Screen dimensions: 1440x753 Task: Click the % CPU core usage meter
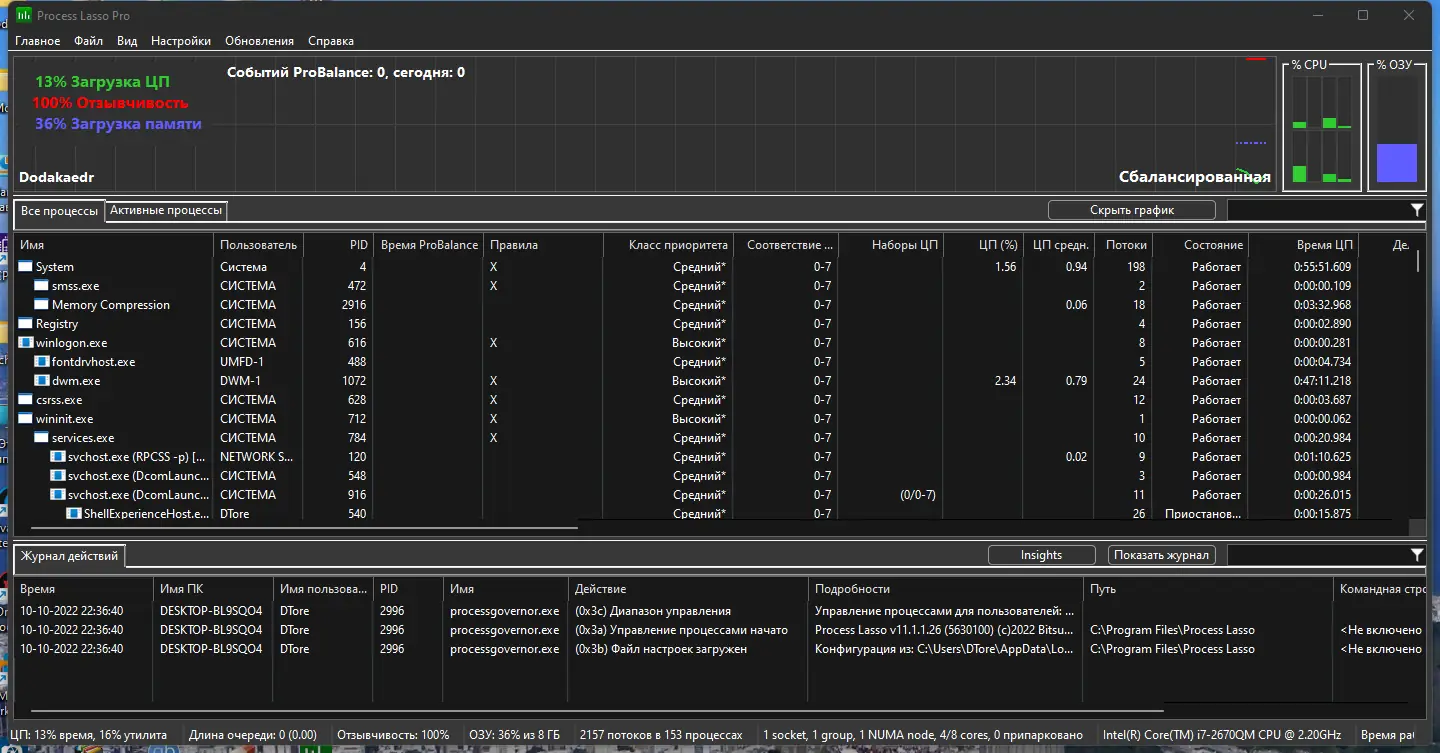coord(1321,130)
